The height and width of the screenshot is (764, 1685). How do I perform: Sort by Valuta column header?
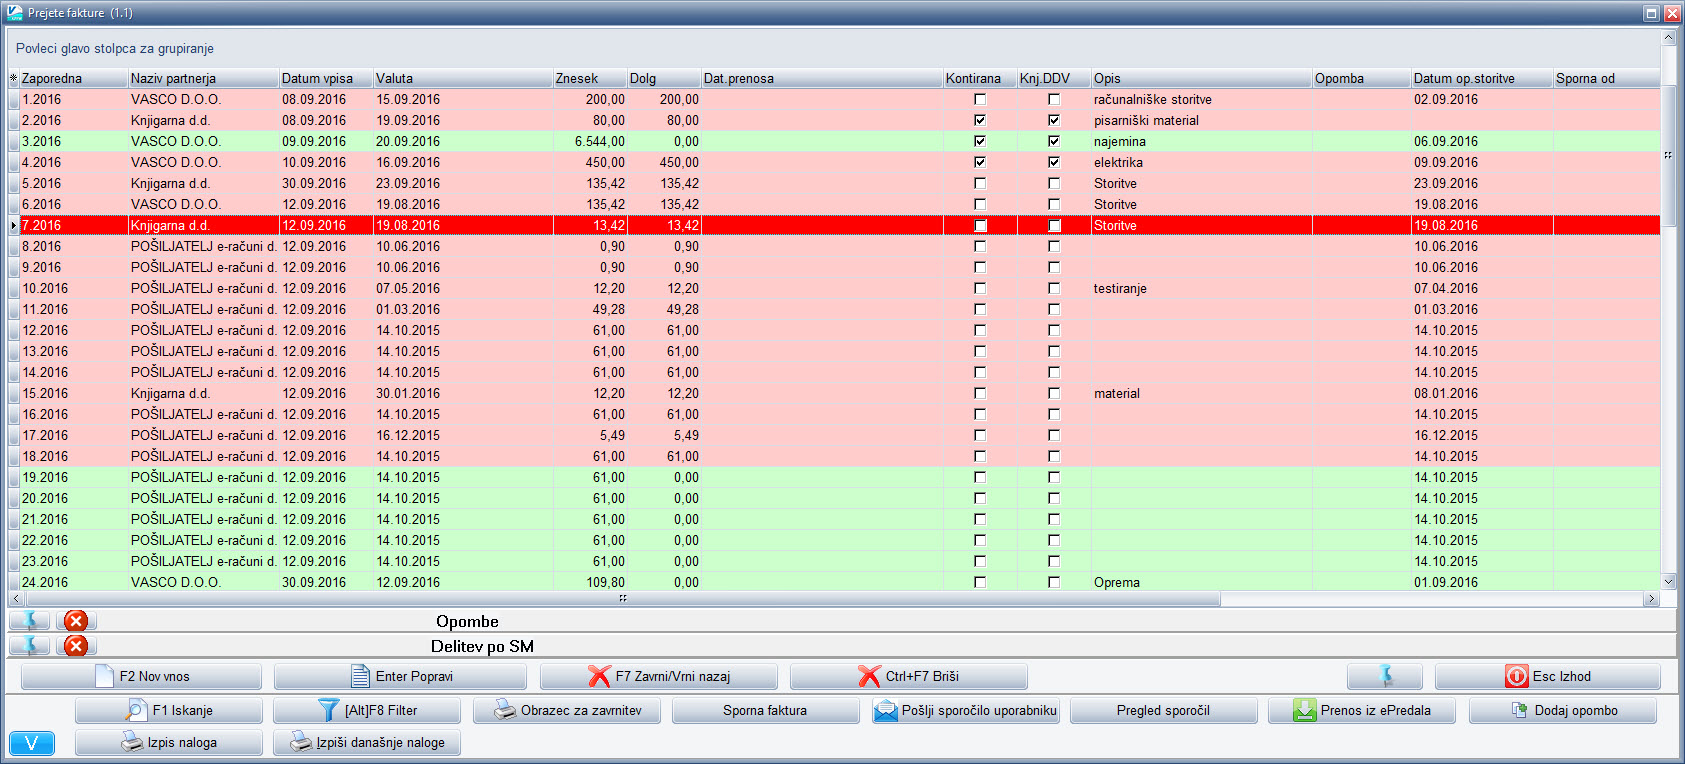(463, 78)
